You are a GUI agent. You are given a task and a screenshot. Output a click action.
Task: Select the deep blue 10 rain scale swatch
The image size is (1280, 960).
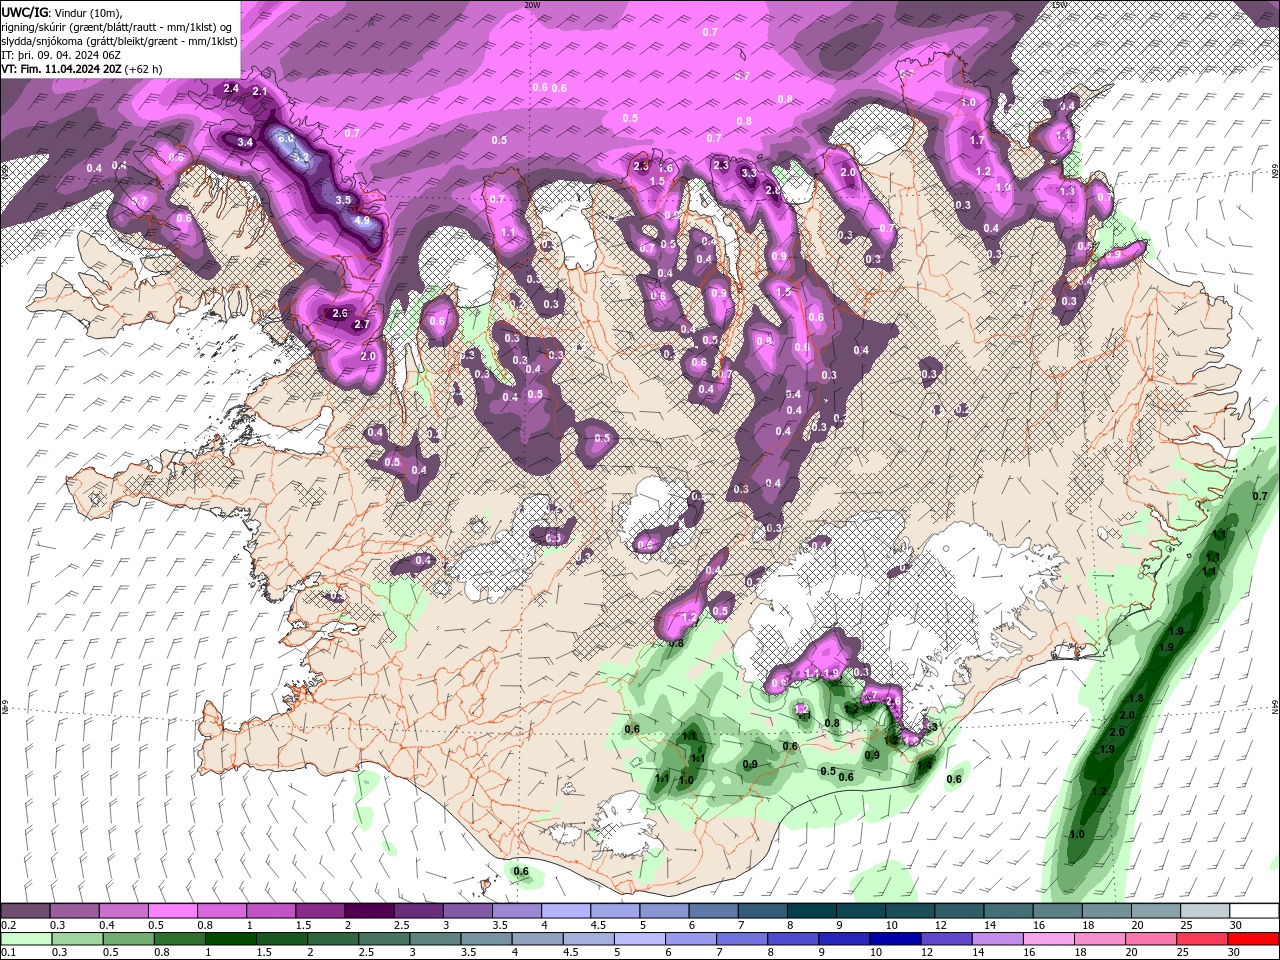click(x=894, y=939)
